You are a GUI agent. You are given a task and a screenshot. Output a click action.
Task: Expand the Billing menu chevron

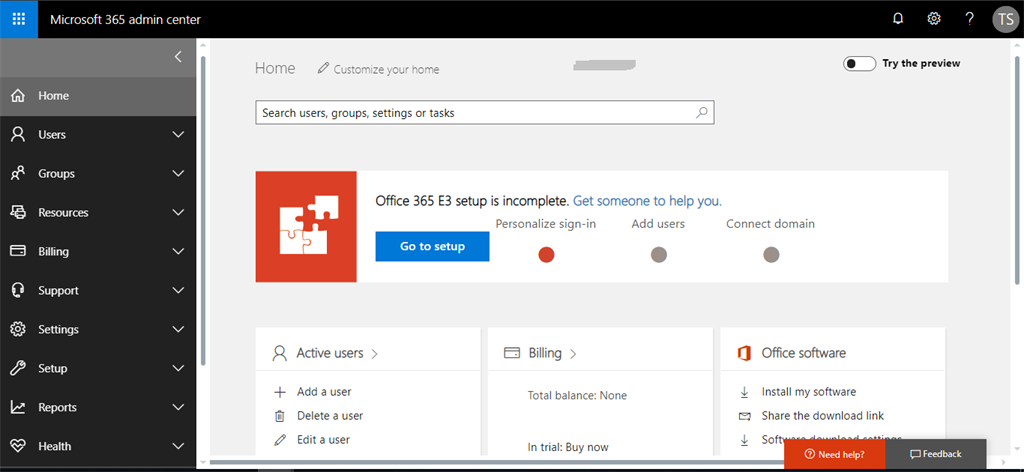tap(178, 251)
